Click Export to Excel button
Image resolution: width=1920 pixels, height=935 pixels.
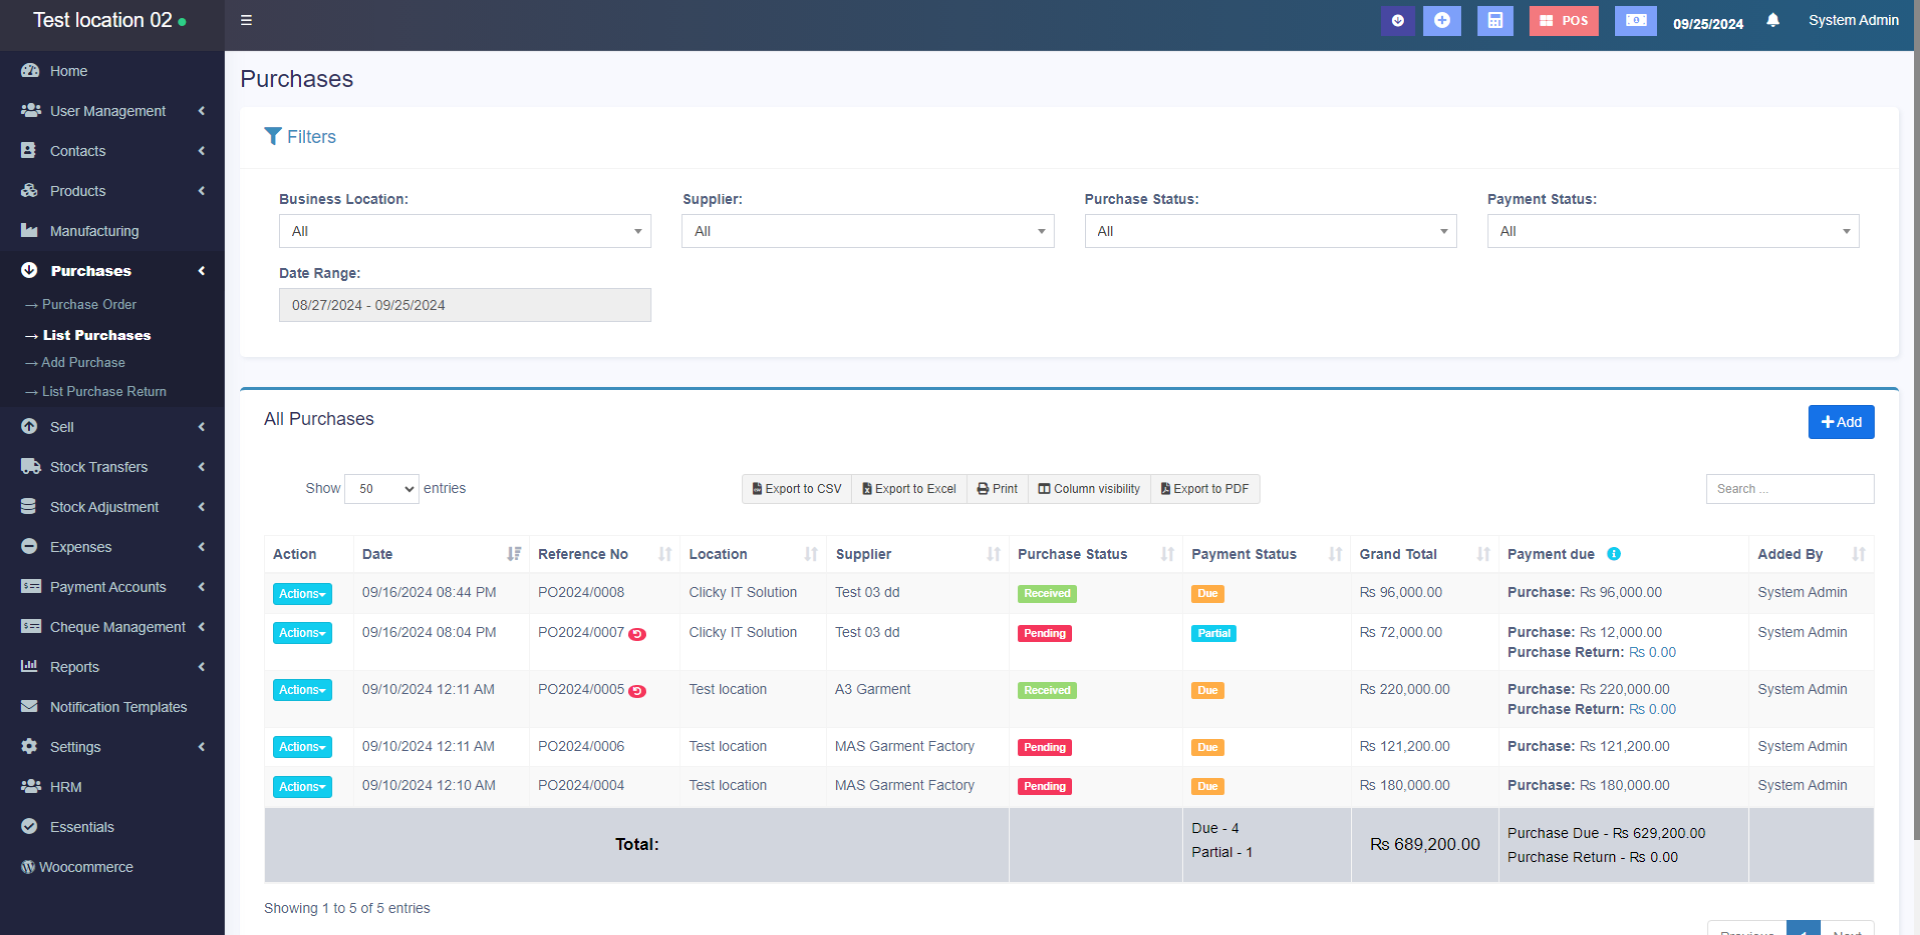coord(909,489)
